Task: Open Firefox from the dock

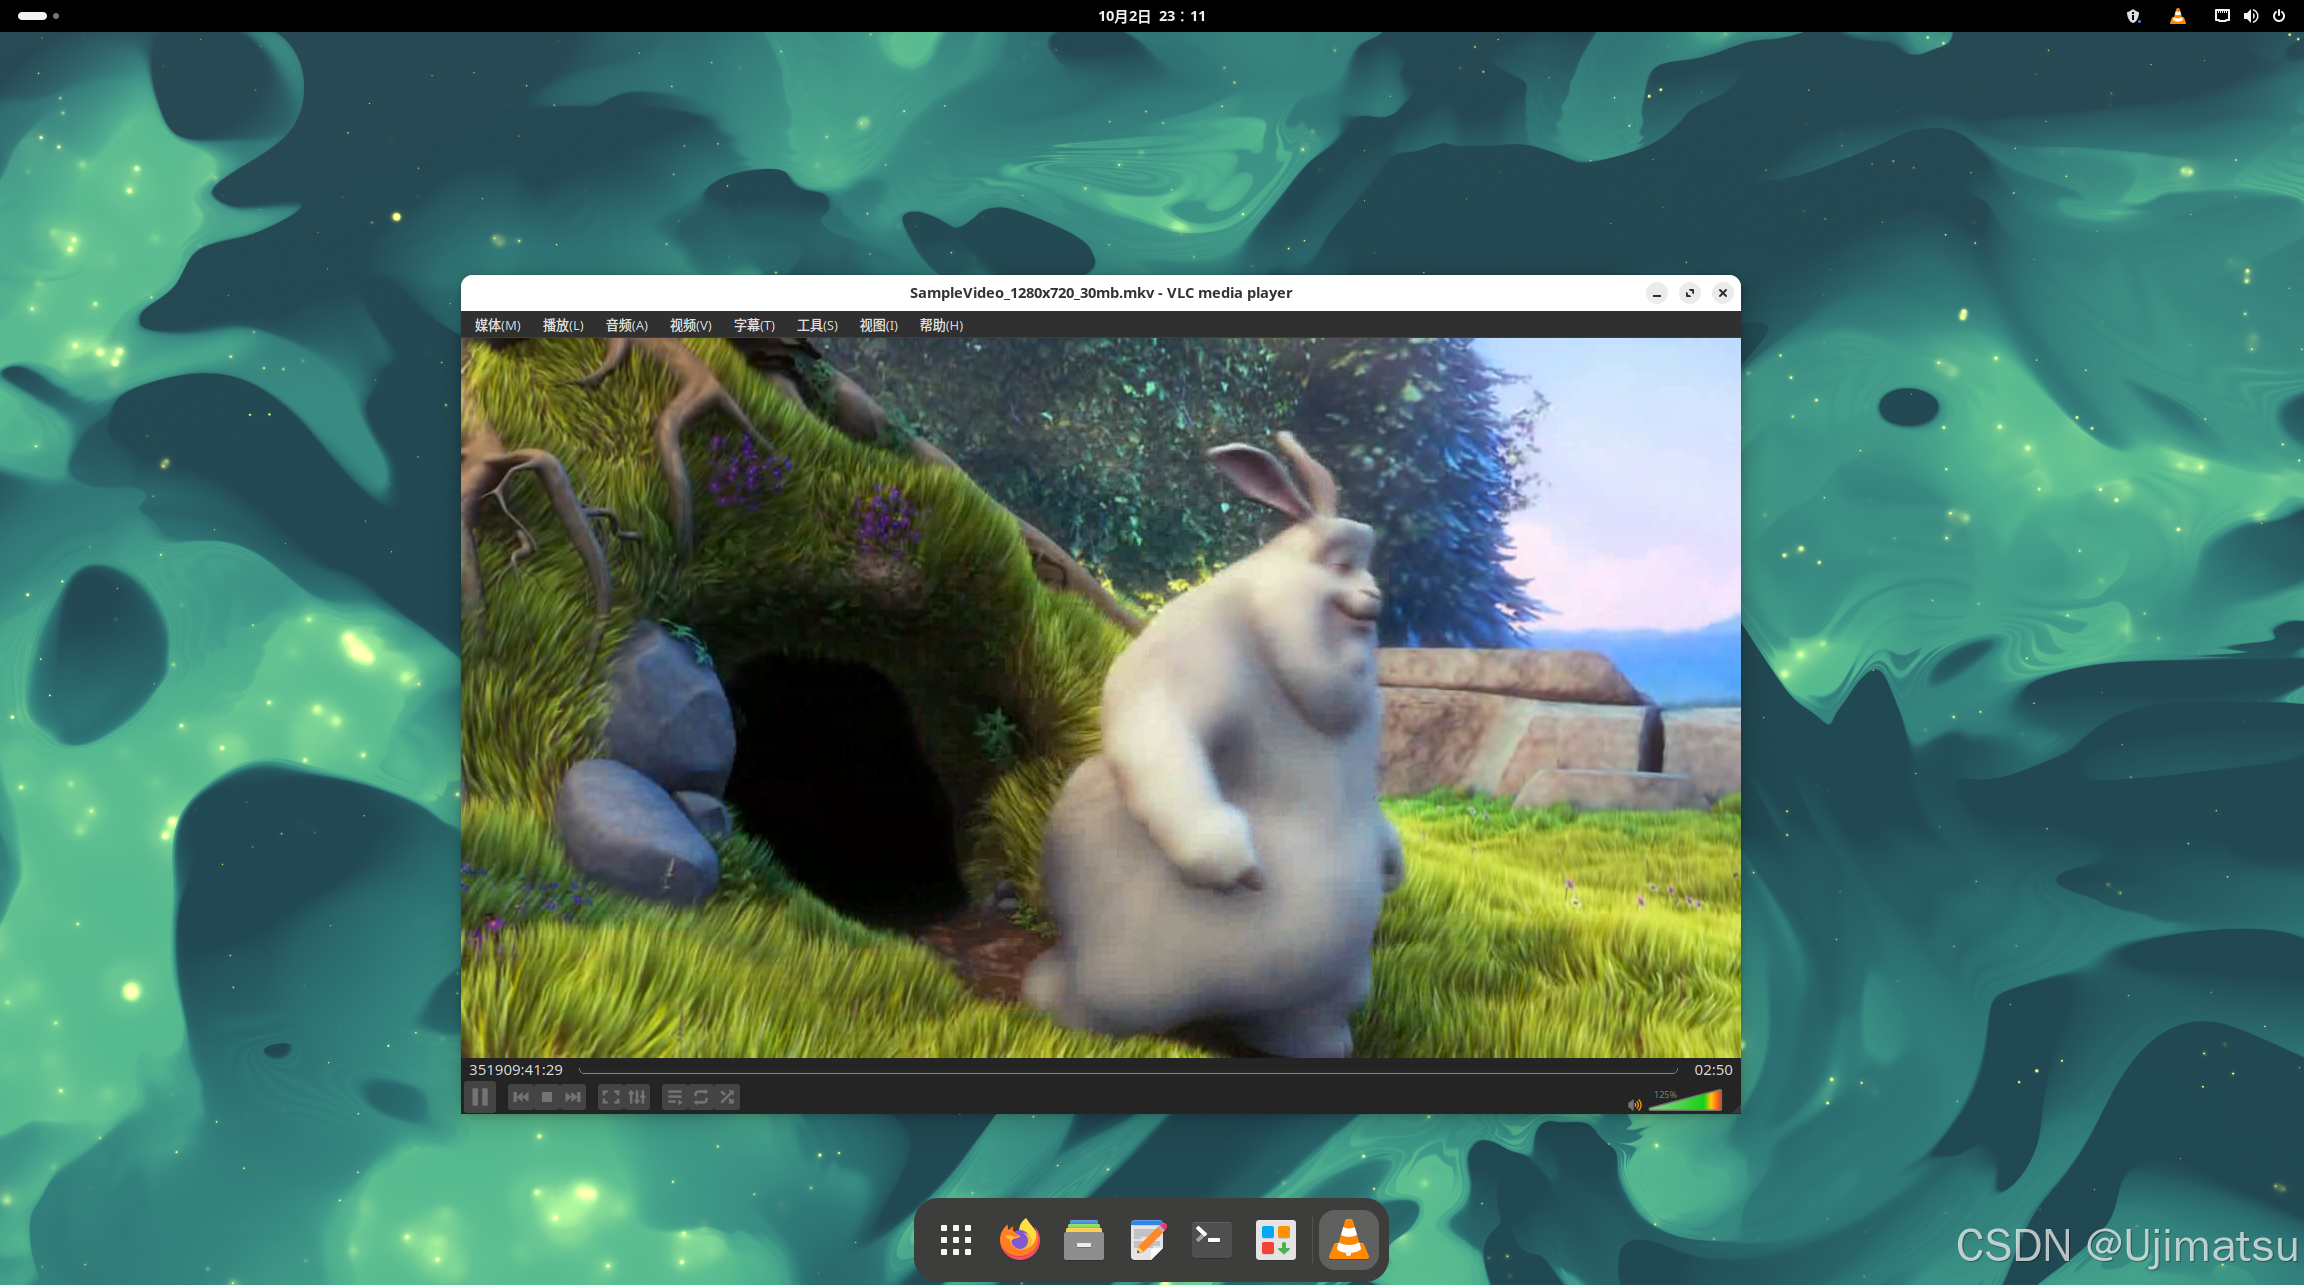Action: [1019, 1240]
